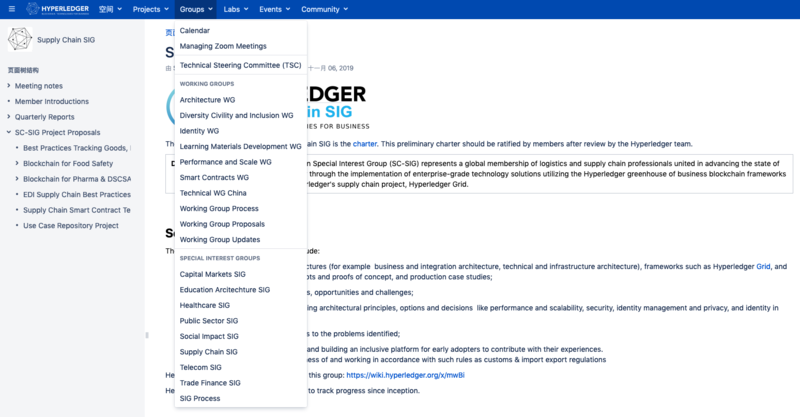Image resolution: width=800 pixels, height=417 pixels.
Task: Choose Trade Finance SIG in dropdown
Action: [210, 383]
